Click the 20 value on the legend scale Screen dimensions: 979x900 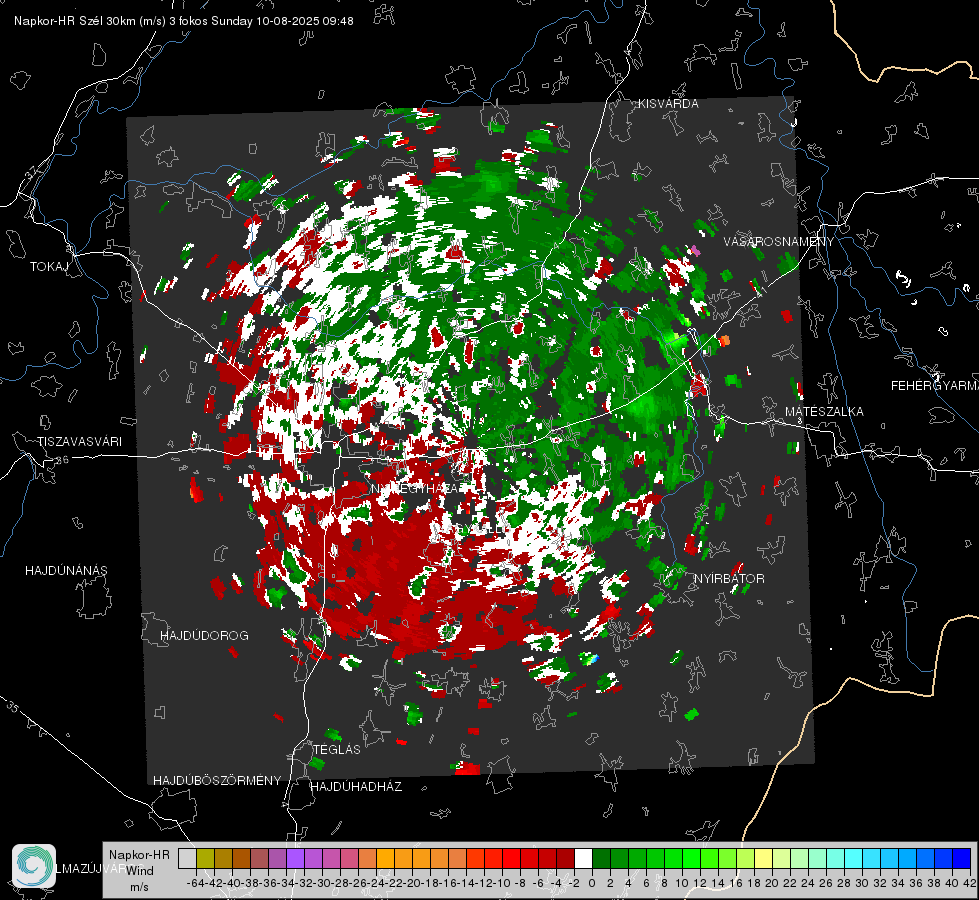tap(772, 884)
